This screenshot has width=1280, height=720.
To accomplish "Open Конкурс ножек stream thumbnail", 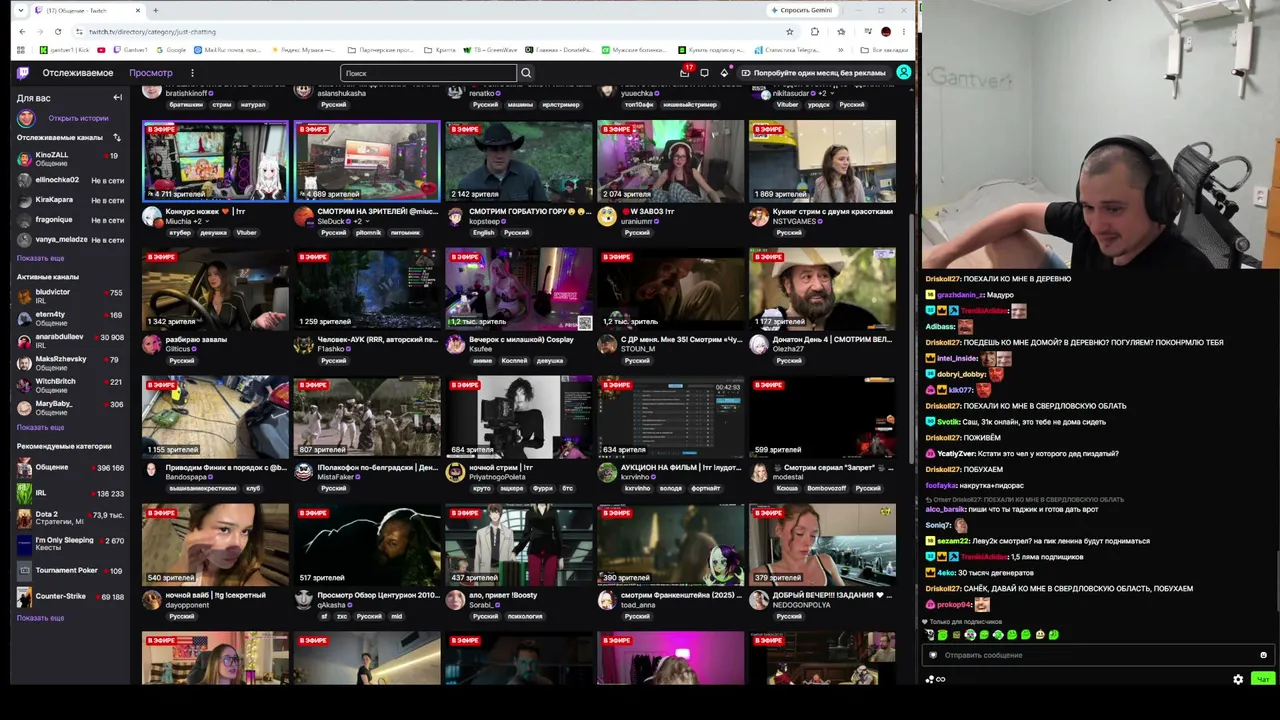I will click(x=215, y=161).
